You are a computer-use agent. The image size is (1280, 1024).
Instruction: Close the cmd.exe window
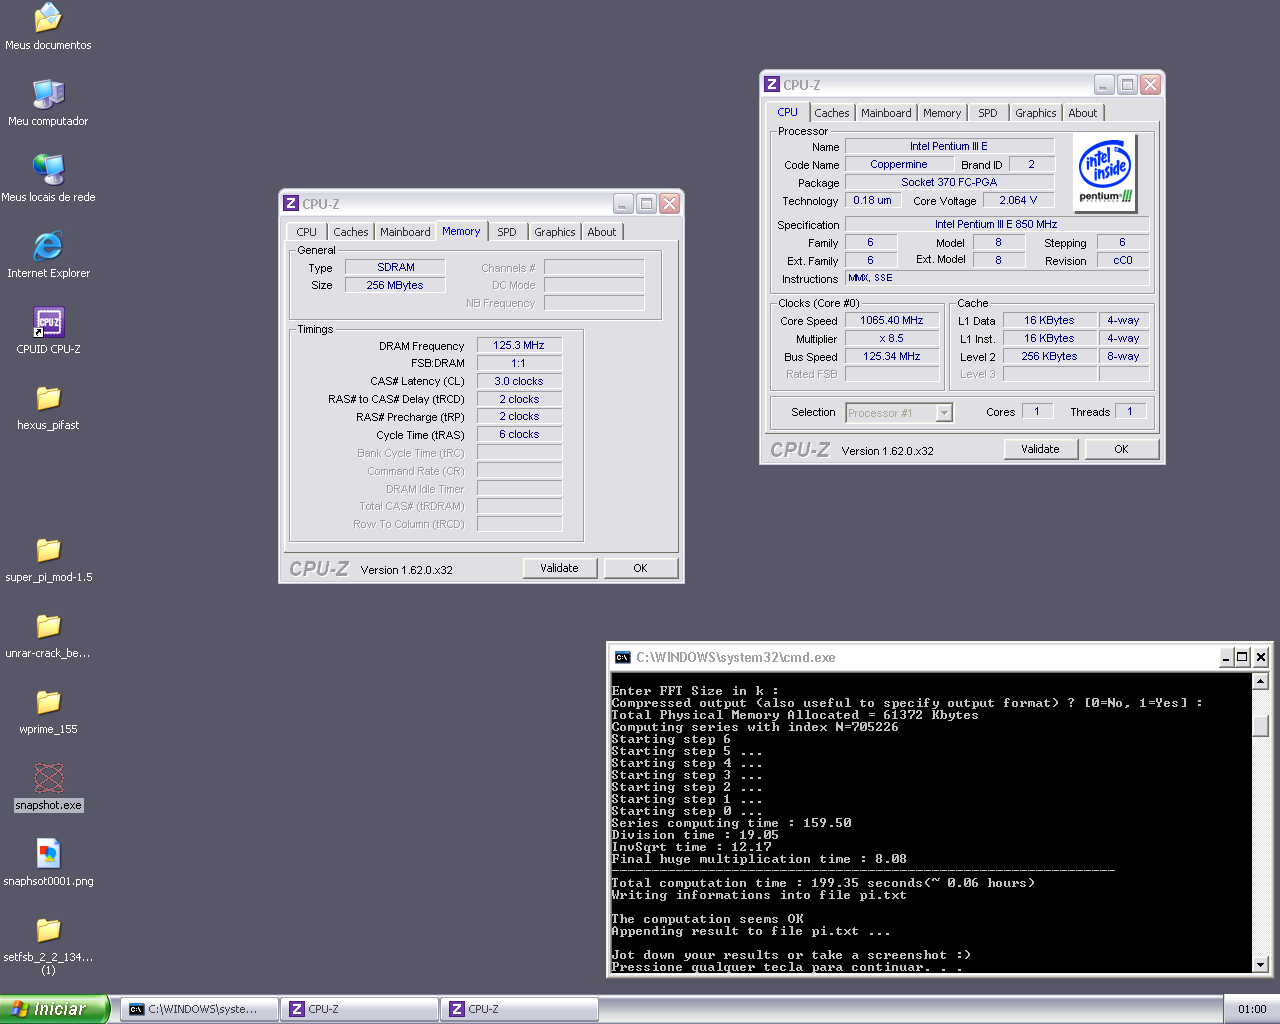pyautogui.click(x=1261, y=657)
